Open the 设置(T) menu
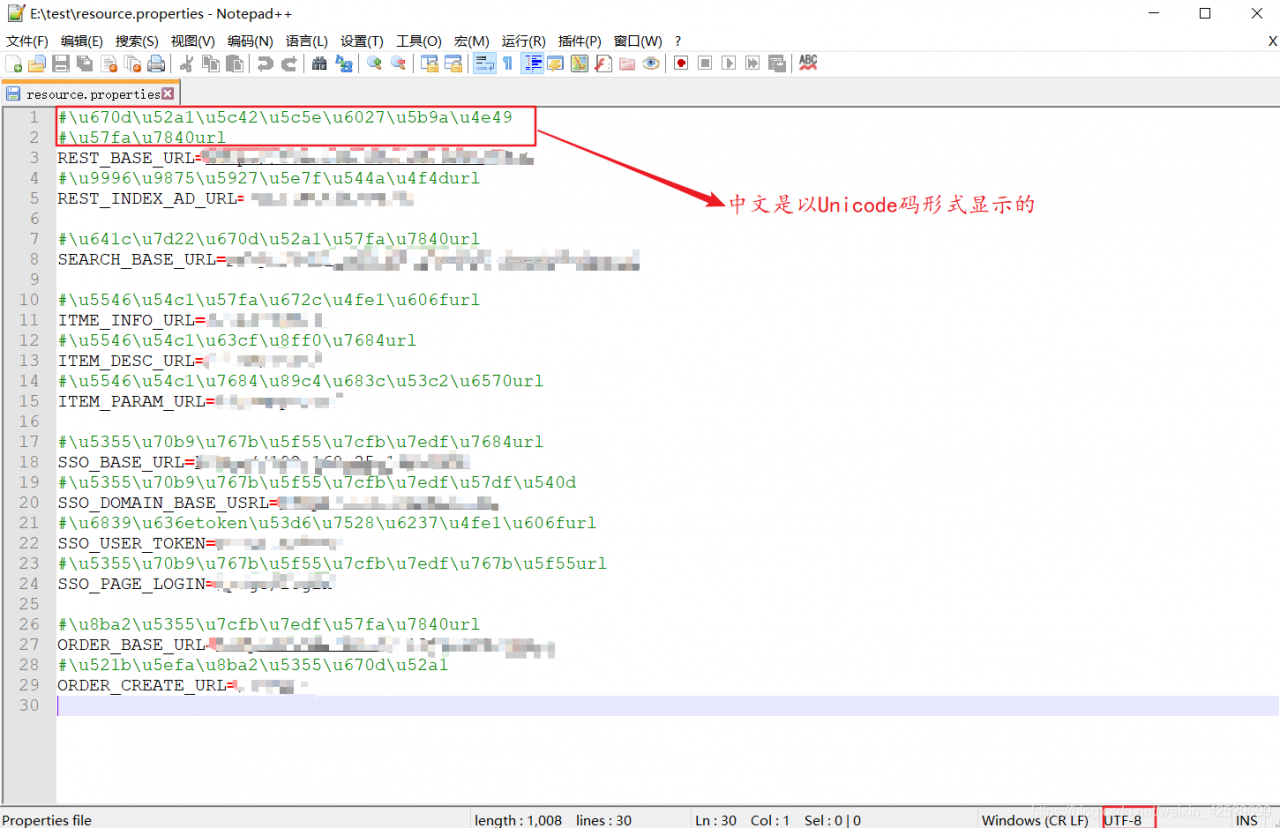The width and height of the screenshot is (1280, 828). point(362,41)
